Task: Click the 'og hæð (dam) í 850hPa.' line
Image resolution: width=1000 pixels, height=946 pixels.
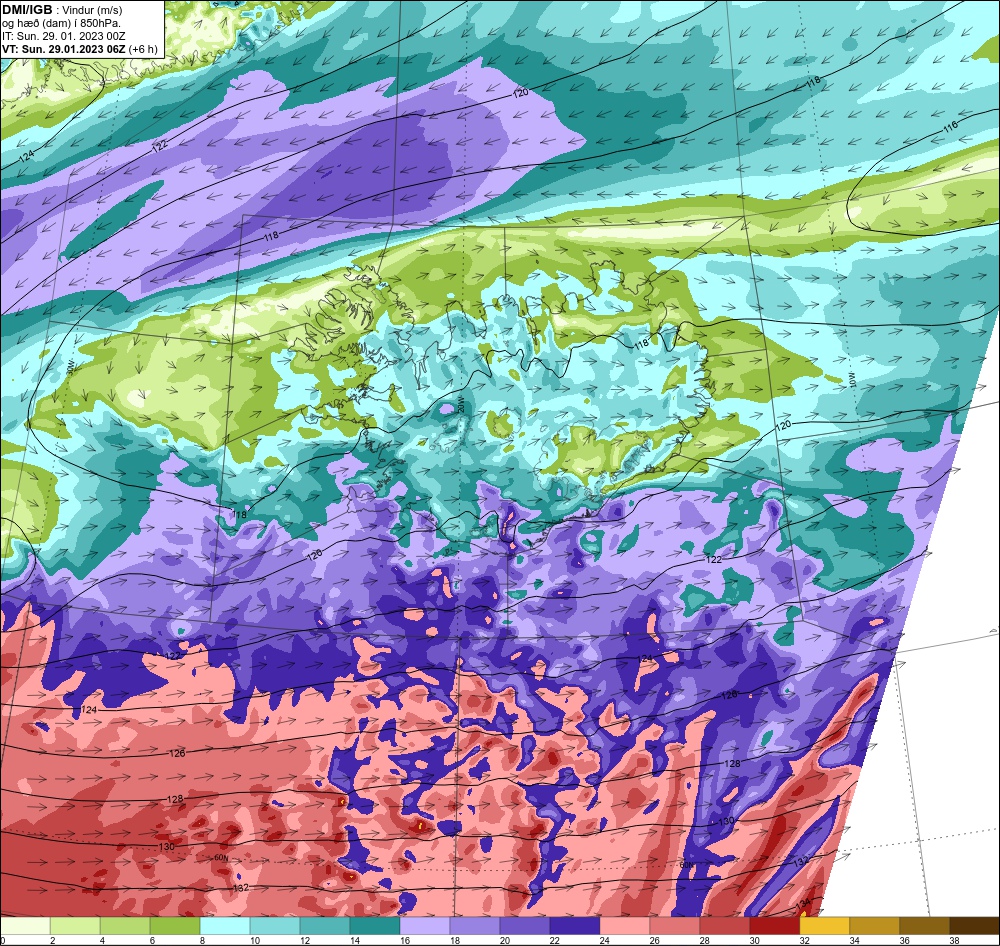Action: point(61,23)
